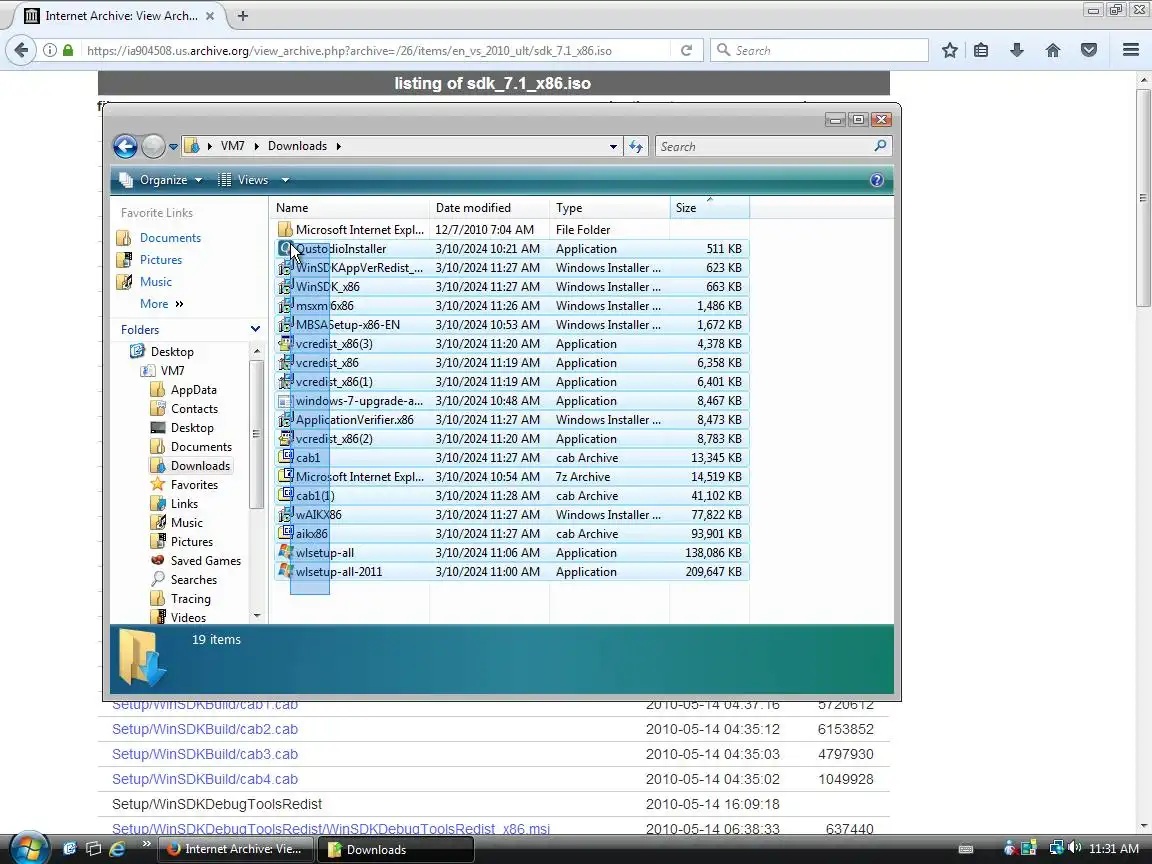Click the Firefox Search box
Screen dimensions: 1152x864
point(819,50)
